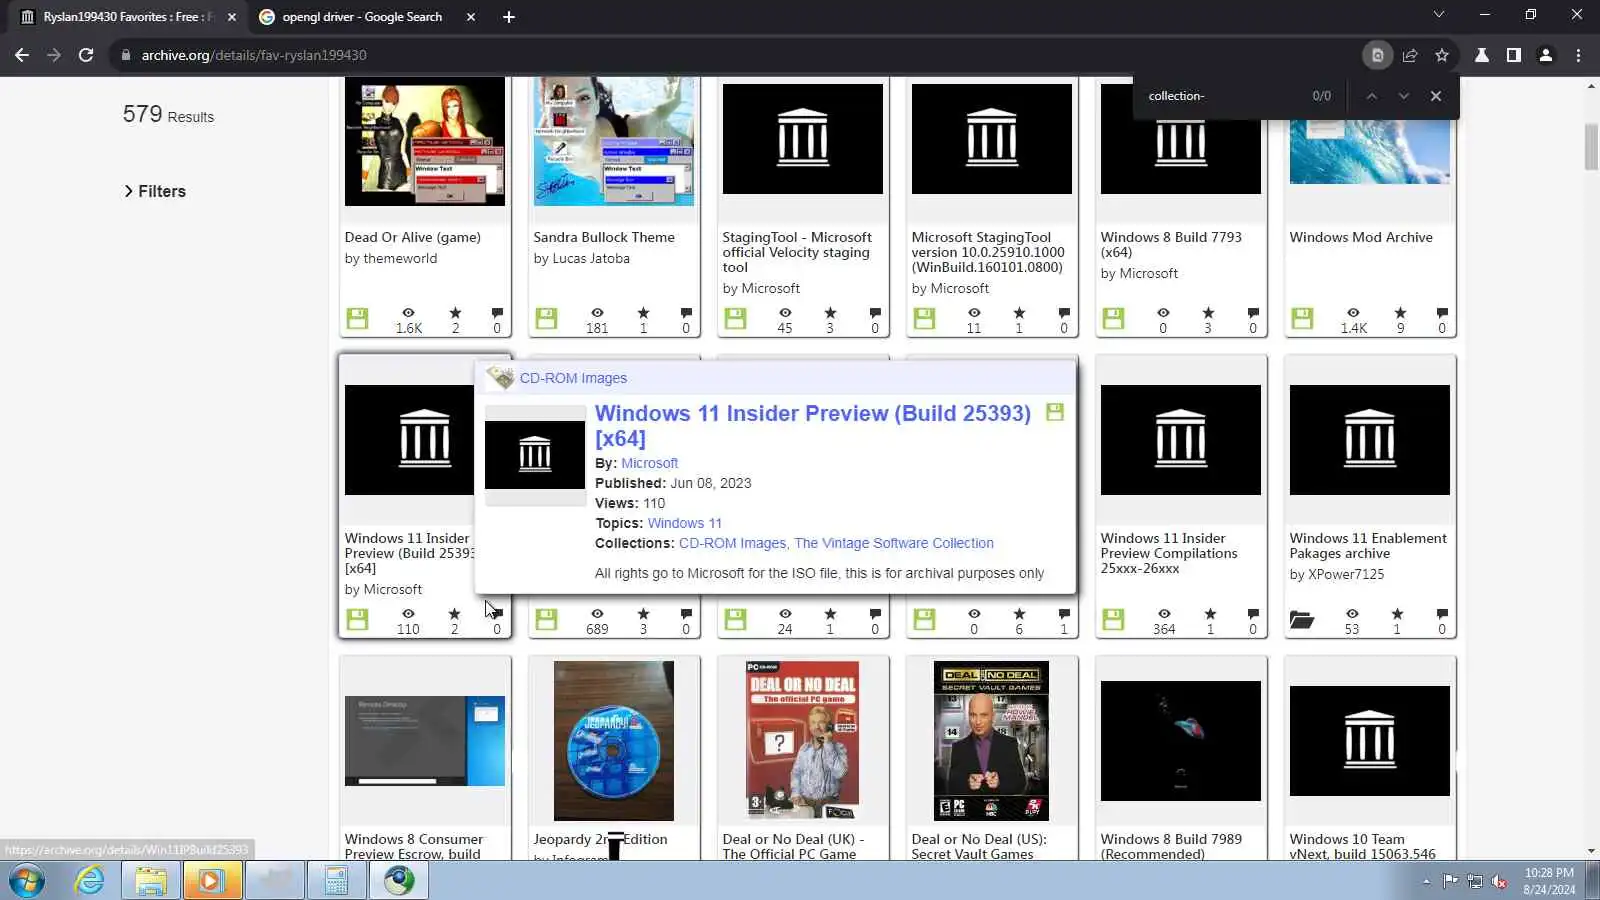This screenshot has height=900, width=1600.
Task: Click reviews icon on Sandra Bullock Theme card
Action: tap(686, 313)
